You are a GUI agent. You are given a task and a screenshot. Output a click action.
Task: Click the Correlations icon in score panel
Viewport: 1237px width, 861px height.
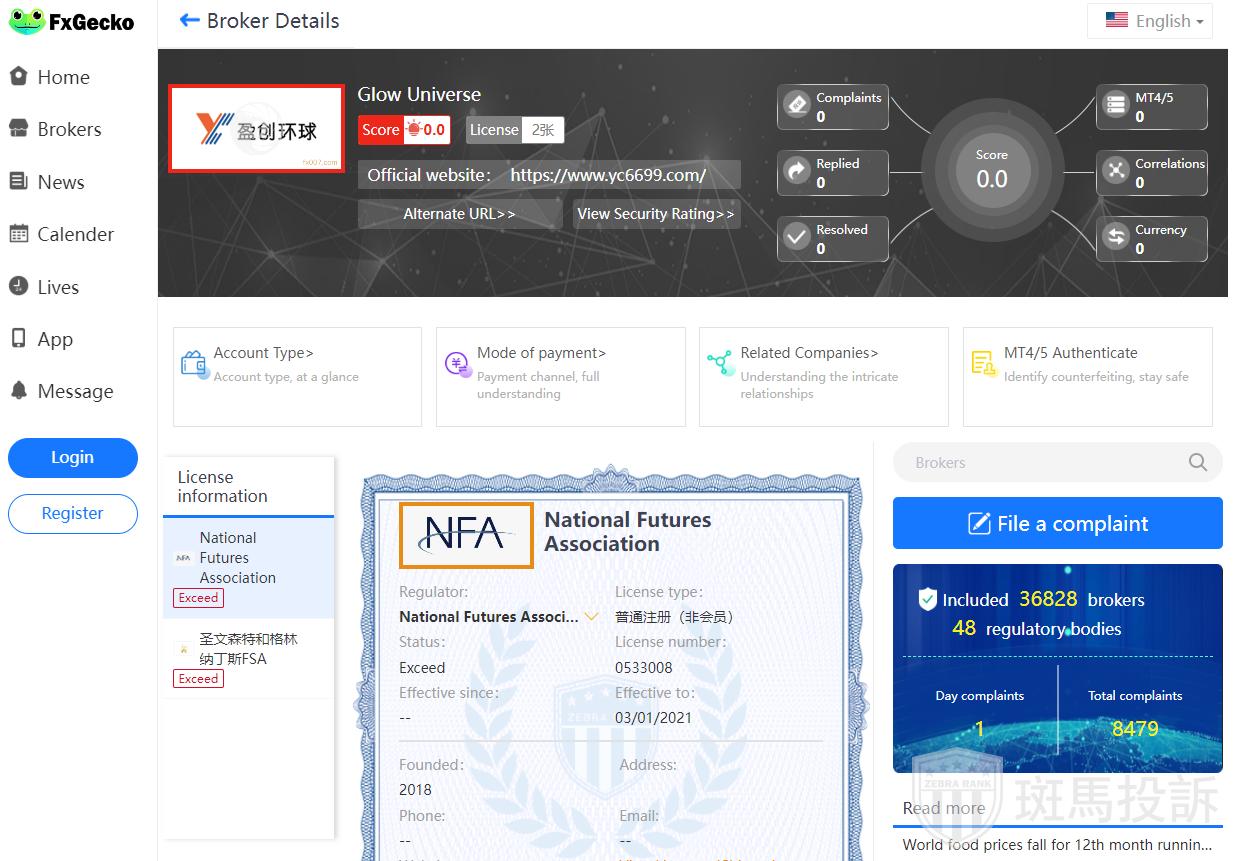[x=1115, y=172]
